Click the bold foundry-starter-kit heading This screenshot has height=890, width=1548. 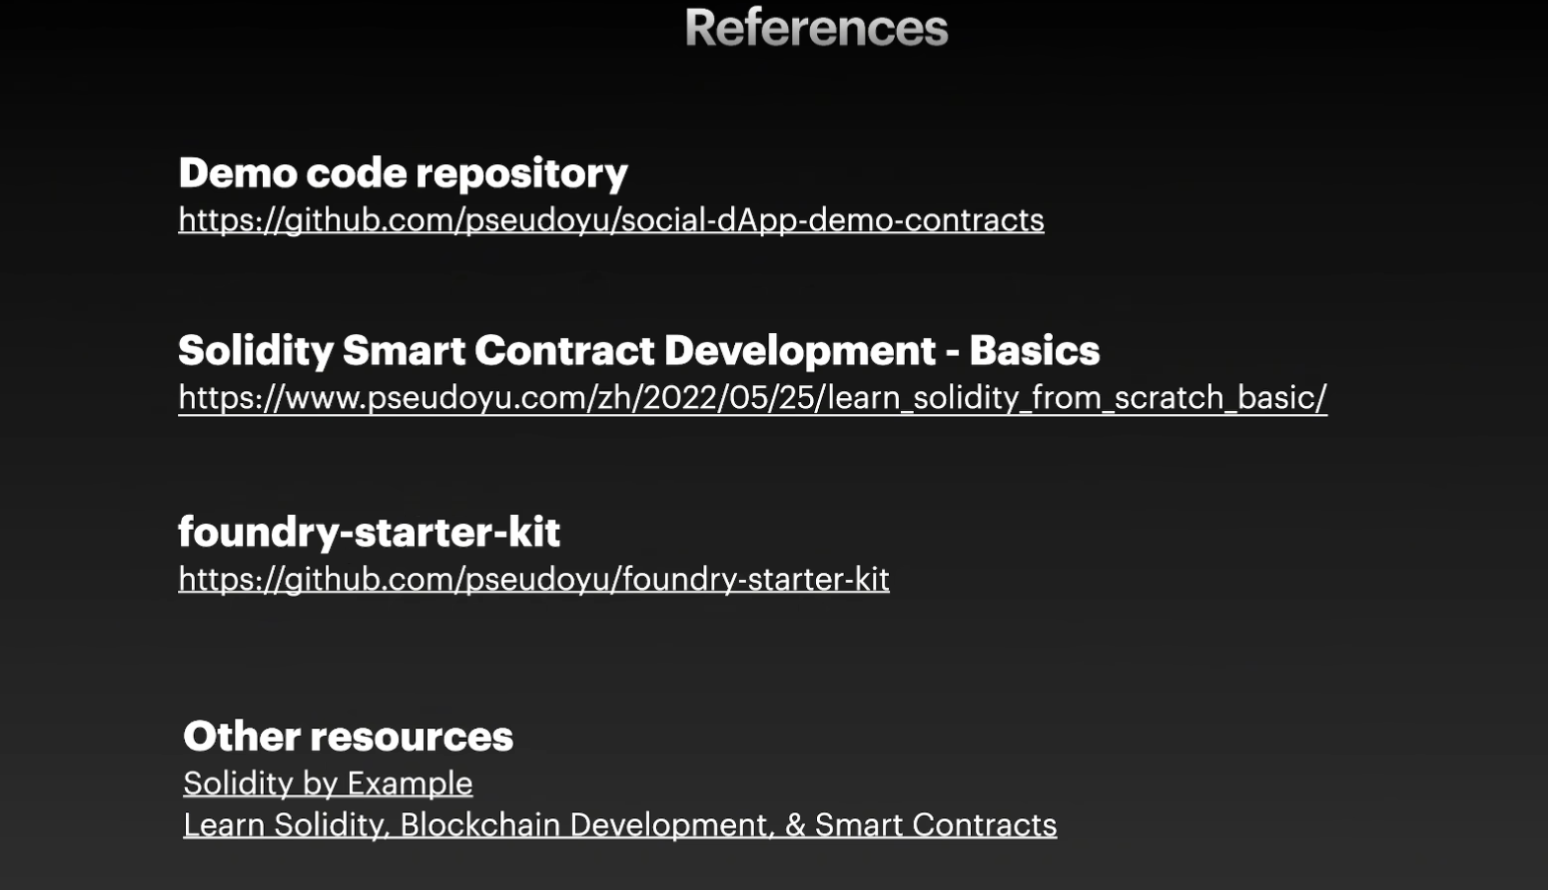369,532
